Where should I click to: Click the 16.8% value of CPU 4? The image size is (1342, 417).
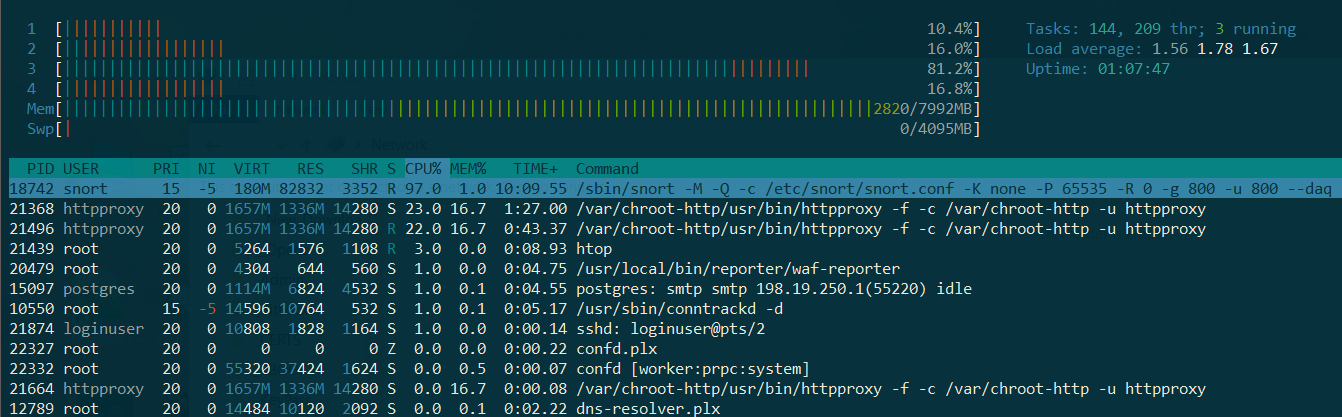(950, 88)
